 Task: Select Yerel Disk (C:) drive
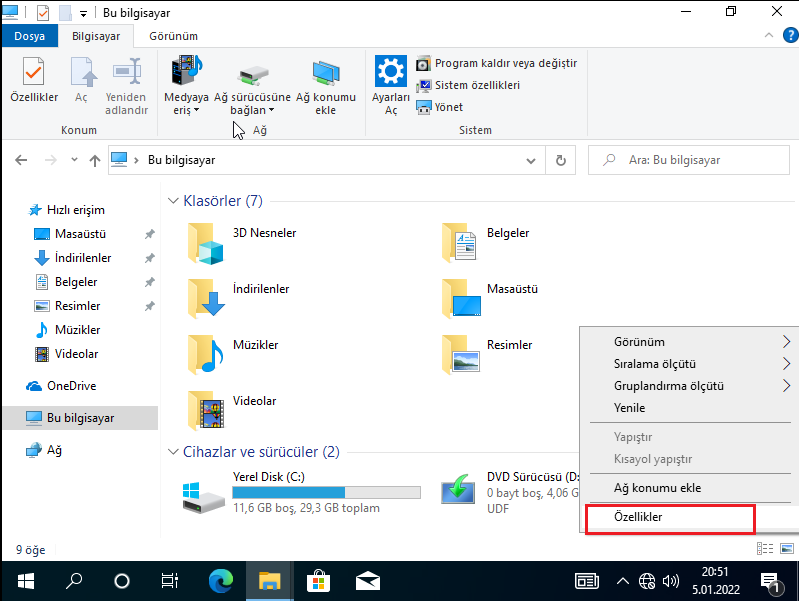coord(302,493)
